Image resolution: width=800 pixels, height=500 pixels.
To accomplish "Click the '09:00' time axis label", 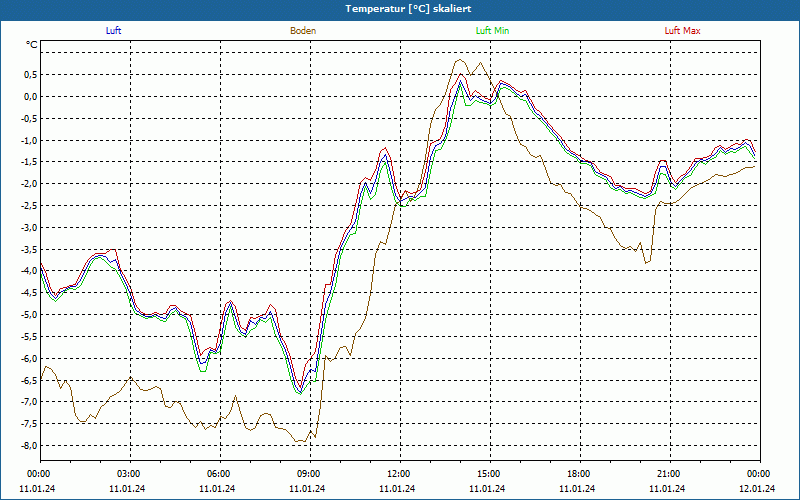I will pyautogui.click(x=310, y=474).
